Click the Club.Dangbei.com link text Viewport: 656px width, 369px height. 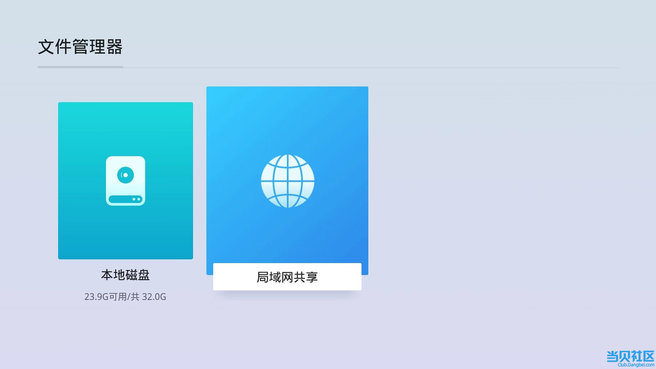(636, 365)
